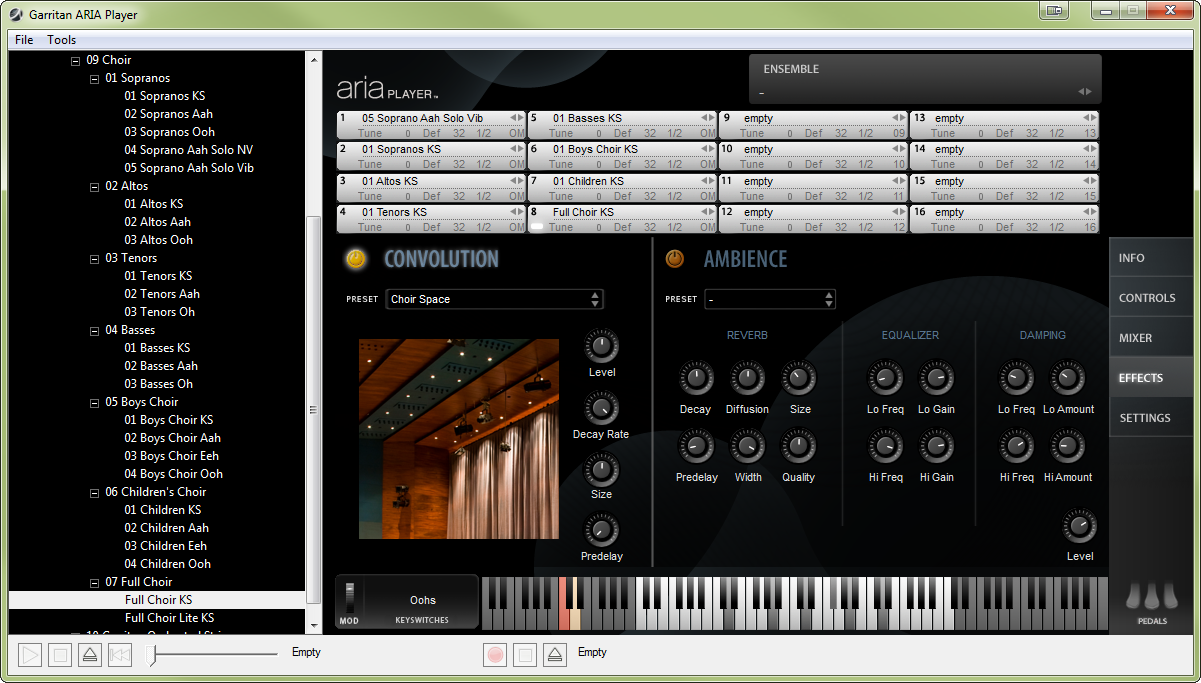Click the highlighted red key on keyboard
Screen dimensions: 1201x683
(564, 616)
